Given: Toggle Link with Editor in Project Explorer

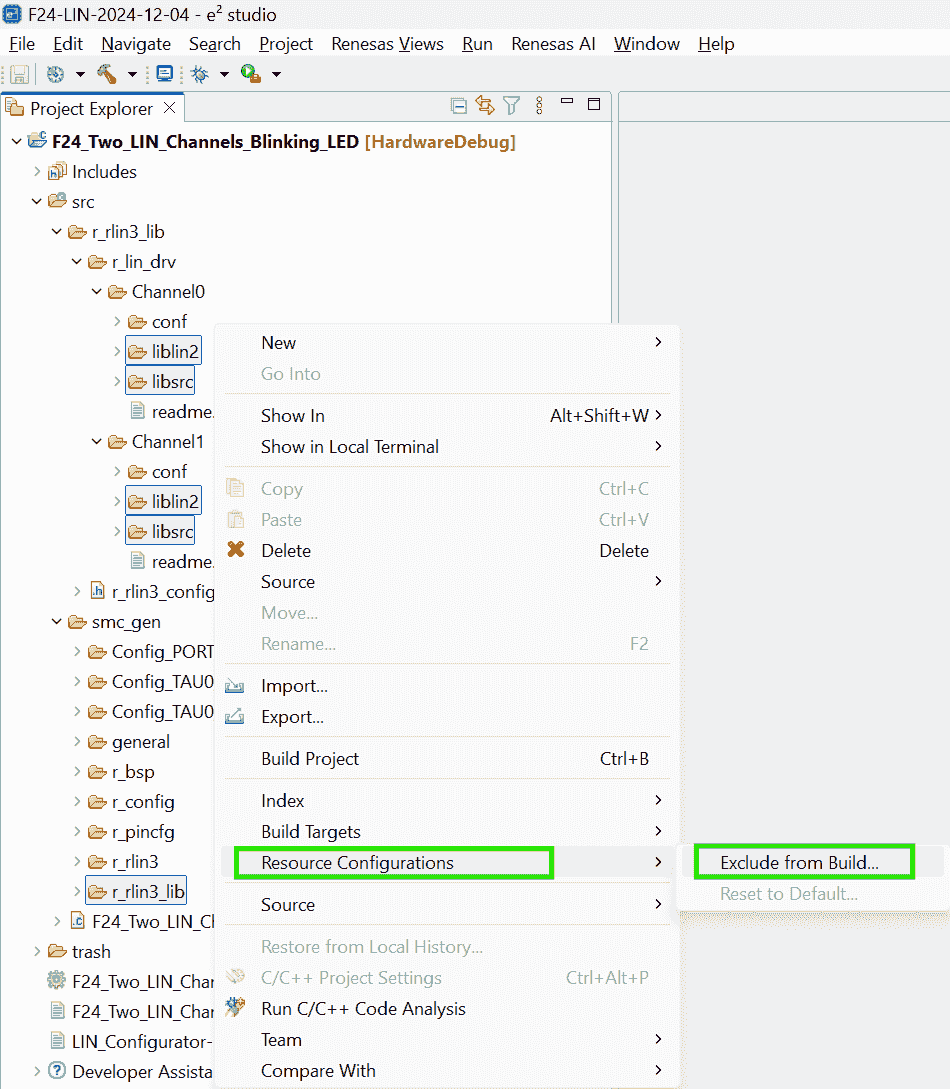Looking at the screenshot, I should 485,106.
